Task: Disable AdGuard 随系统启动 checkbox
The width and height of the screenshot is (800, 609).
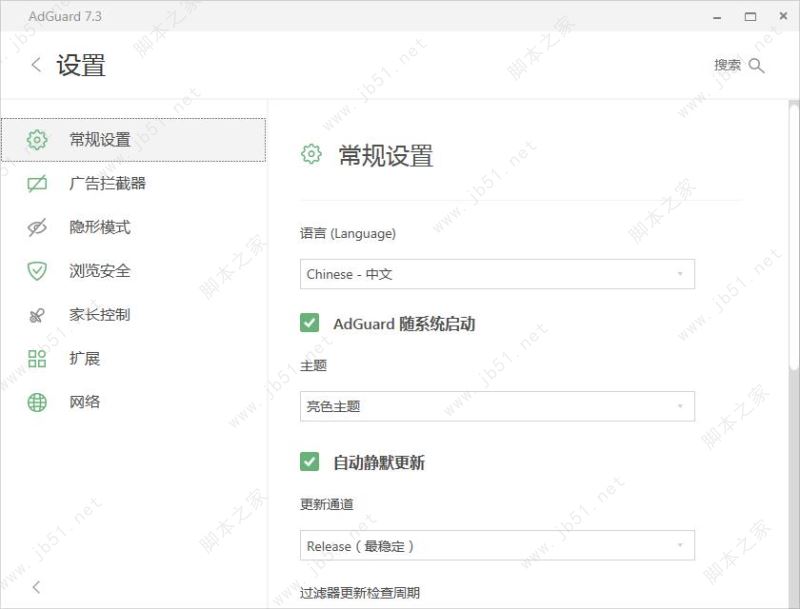Action: click(310, 323)
